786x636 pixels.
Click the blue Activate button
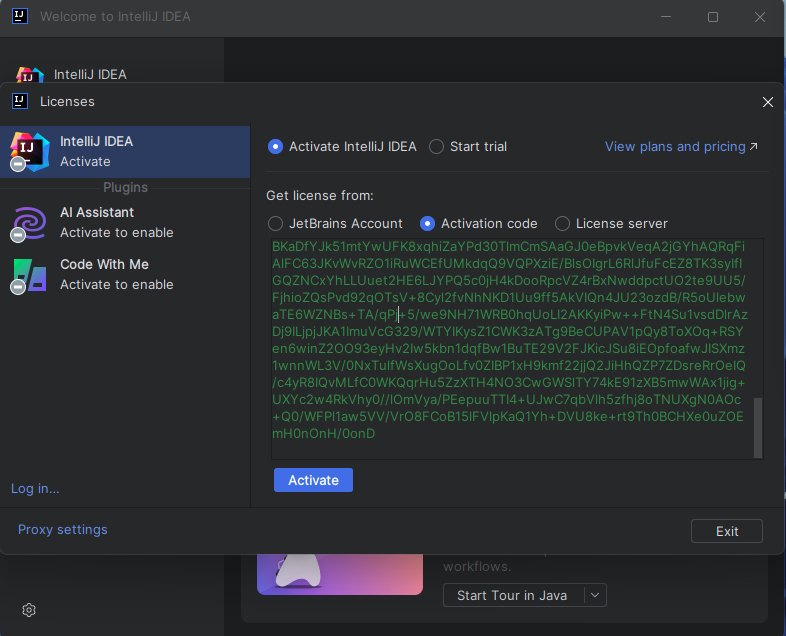pyautogui.click(x=313, y=480)
